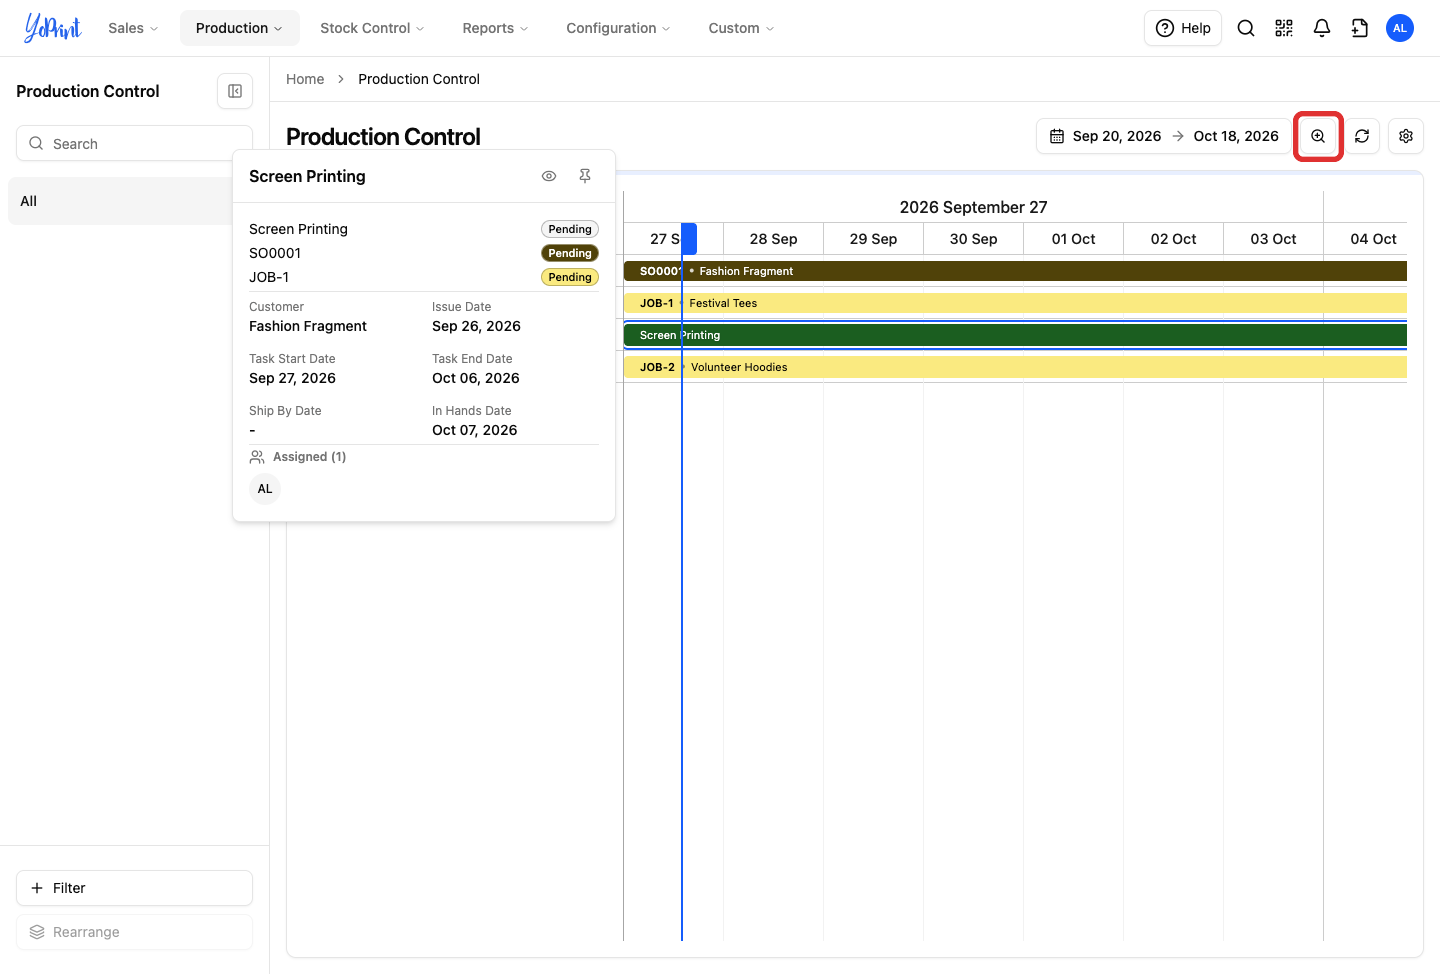Click the Pending badge beside SO0001
Image resolution: width=1440 pixels, height=974 pixels.
point(570,253)
